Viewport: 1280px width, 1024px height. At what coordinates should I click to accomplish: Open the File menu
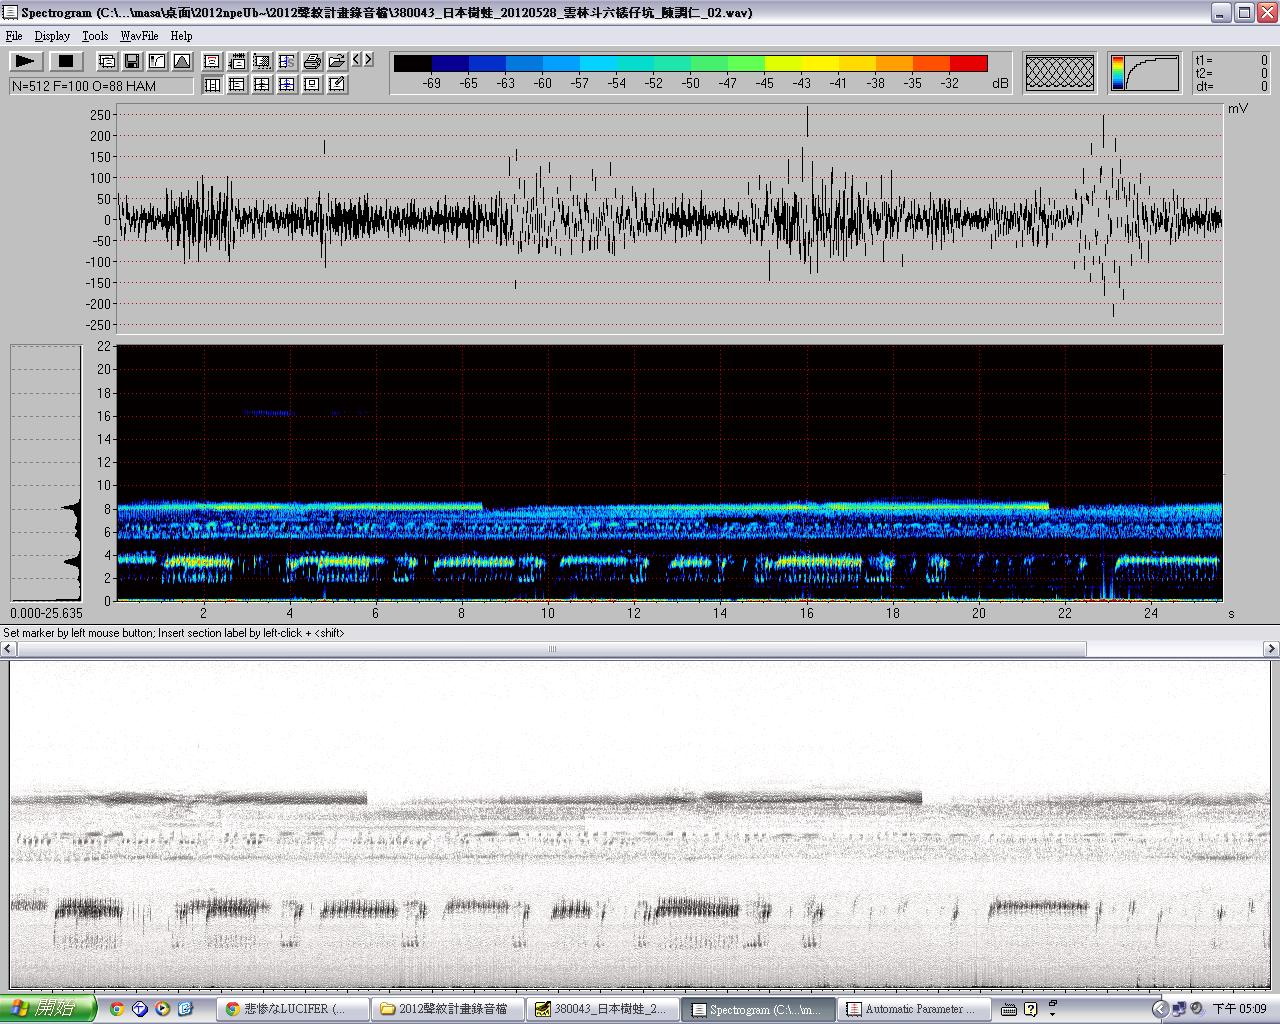coord(14,36)
